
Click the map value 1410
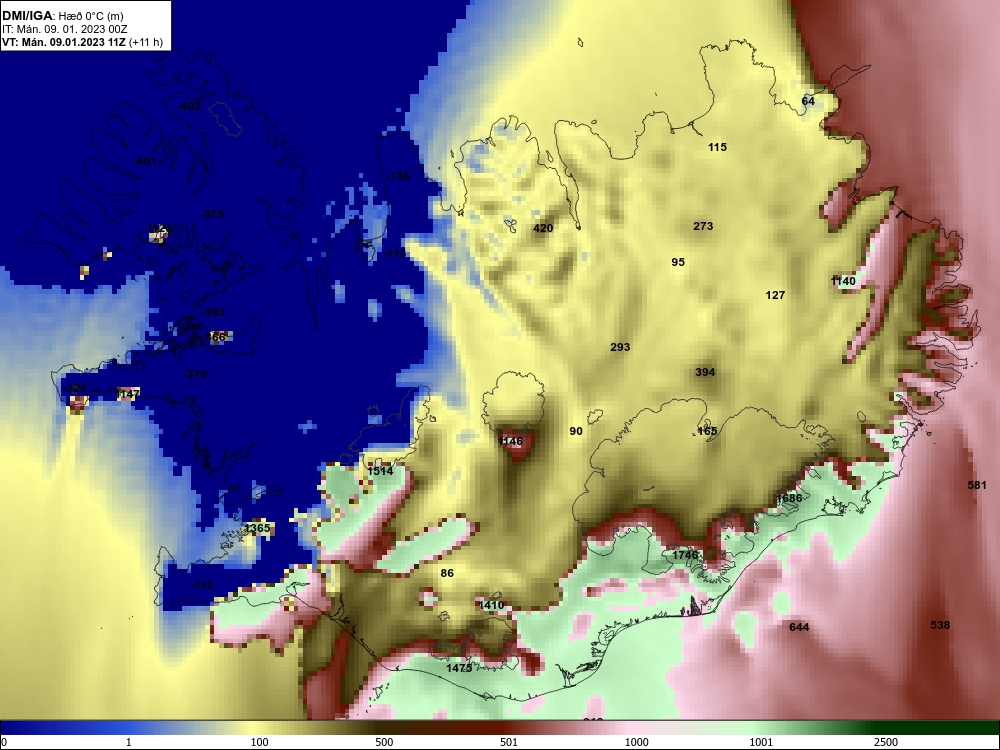tap(491, 605)
